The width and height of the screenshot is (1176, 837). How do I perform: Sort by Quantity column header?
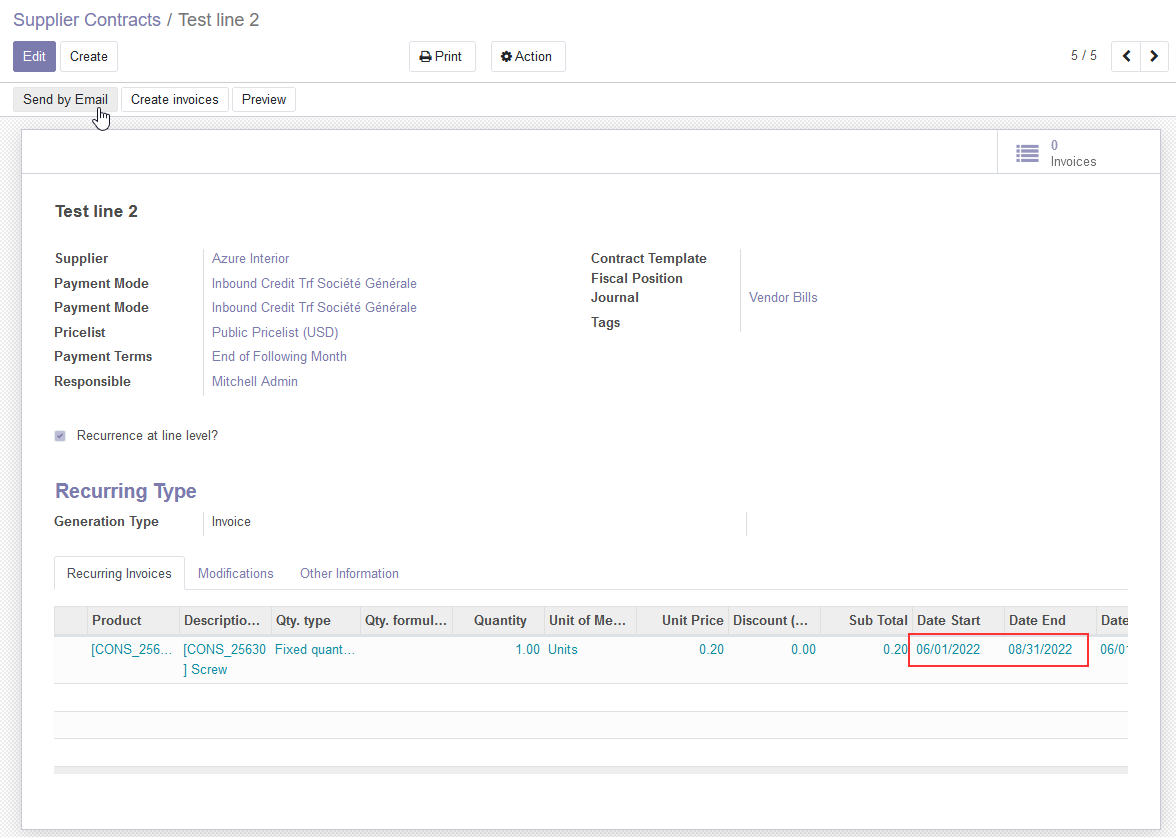[499, 620]
